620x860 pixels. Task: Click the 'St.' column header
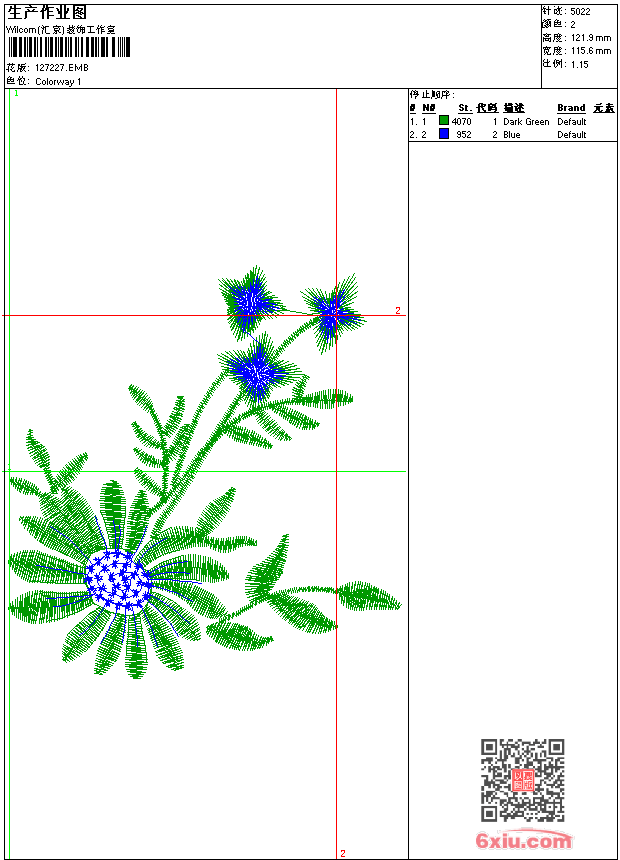[x=465, y=108]
